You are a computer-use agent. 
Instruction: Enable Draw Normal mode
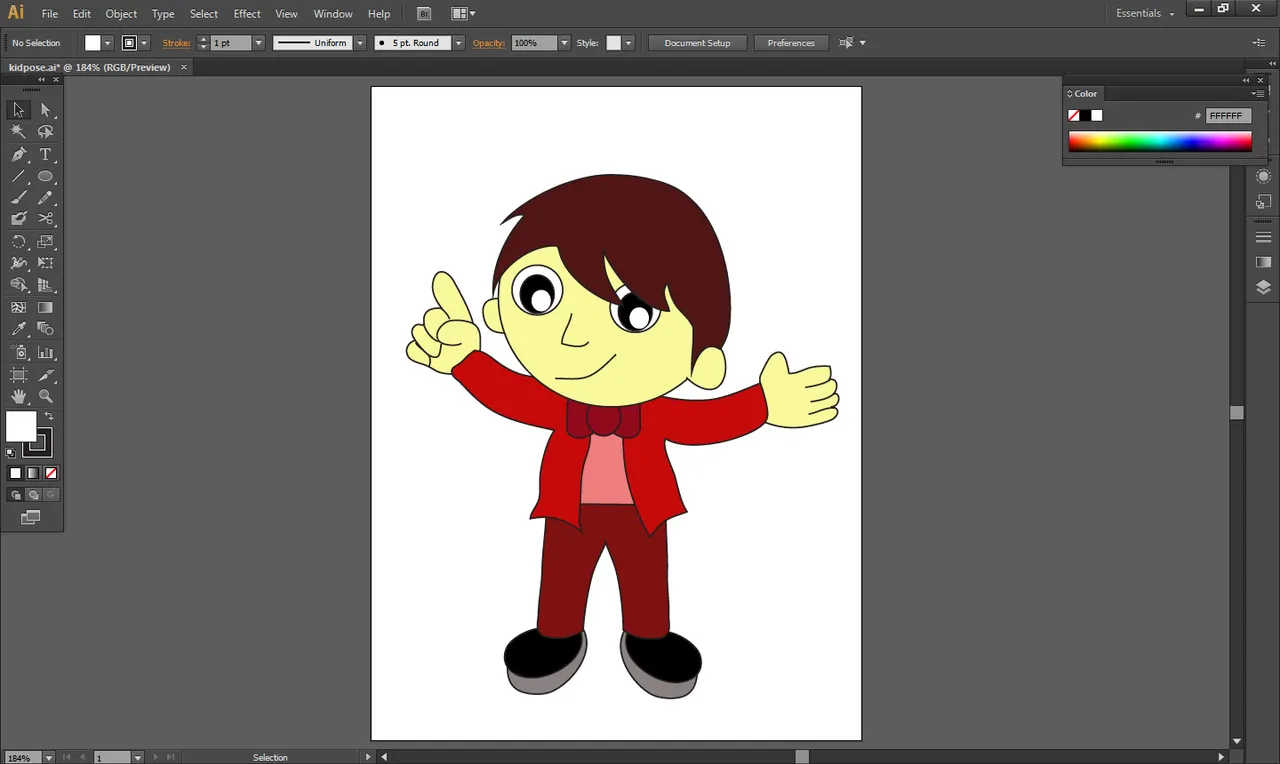tap(15, 495)
